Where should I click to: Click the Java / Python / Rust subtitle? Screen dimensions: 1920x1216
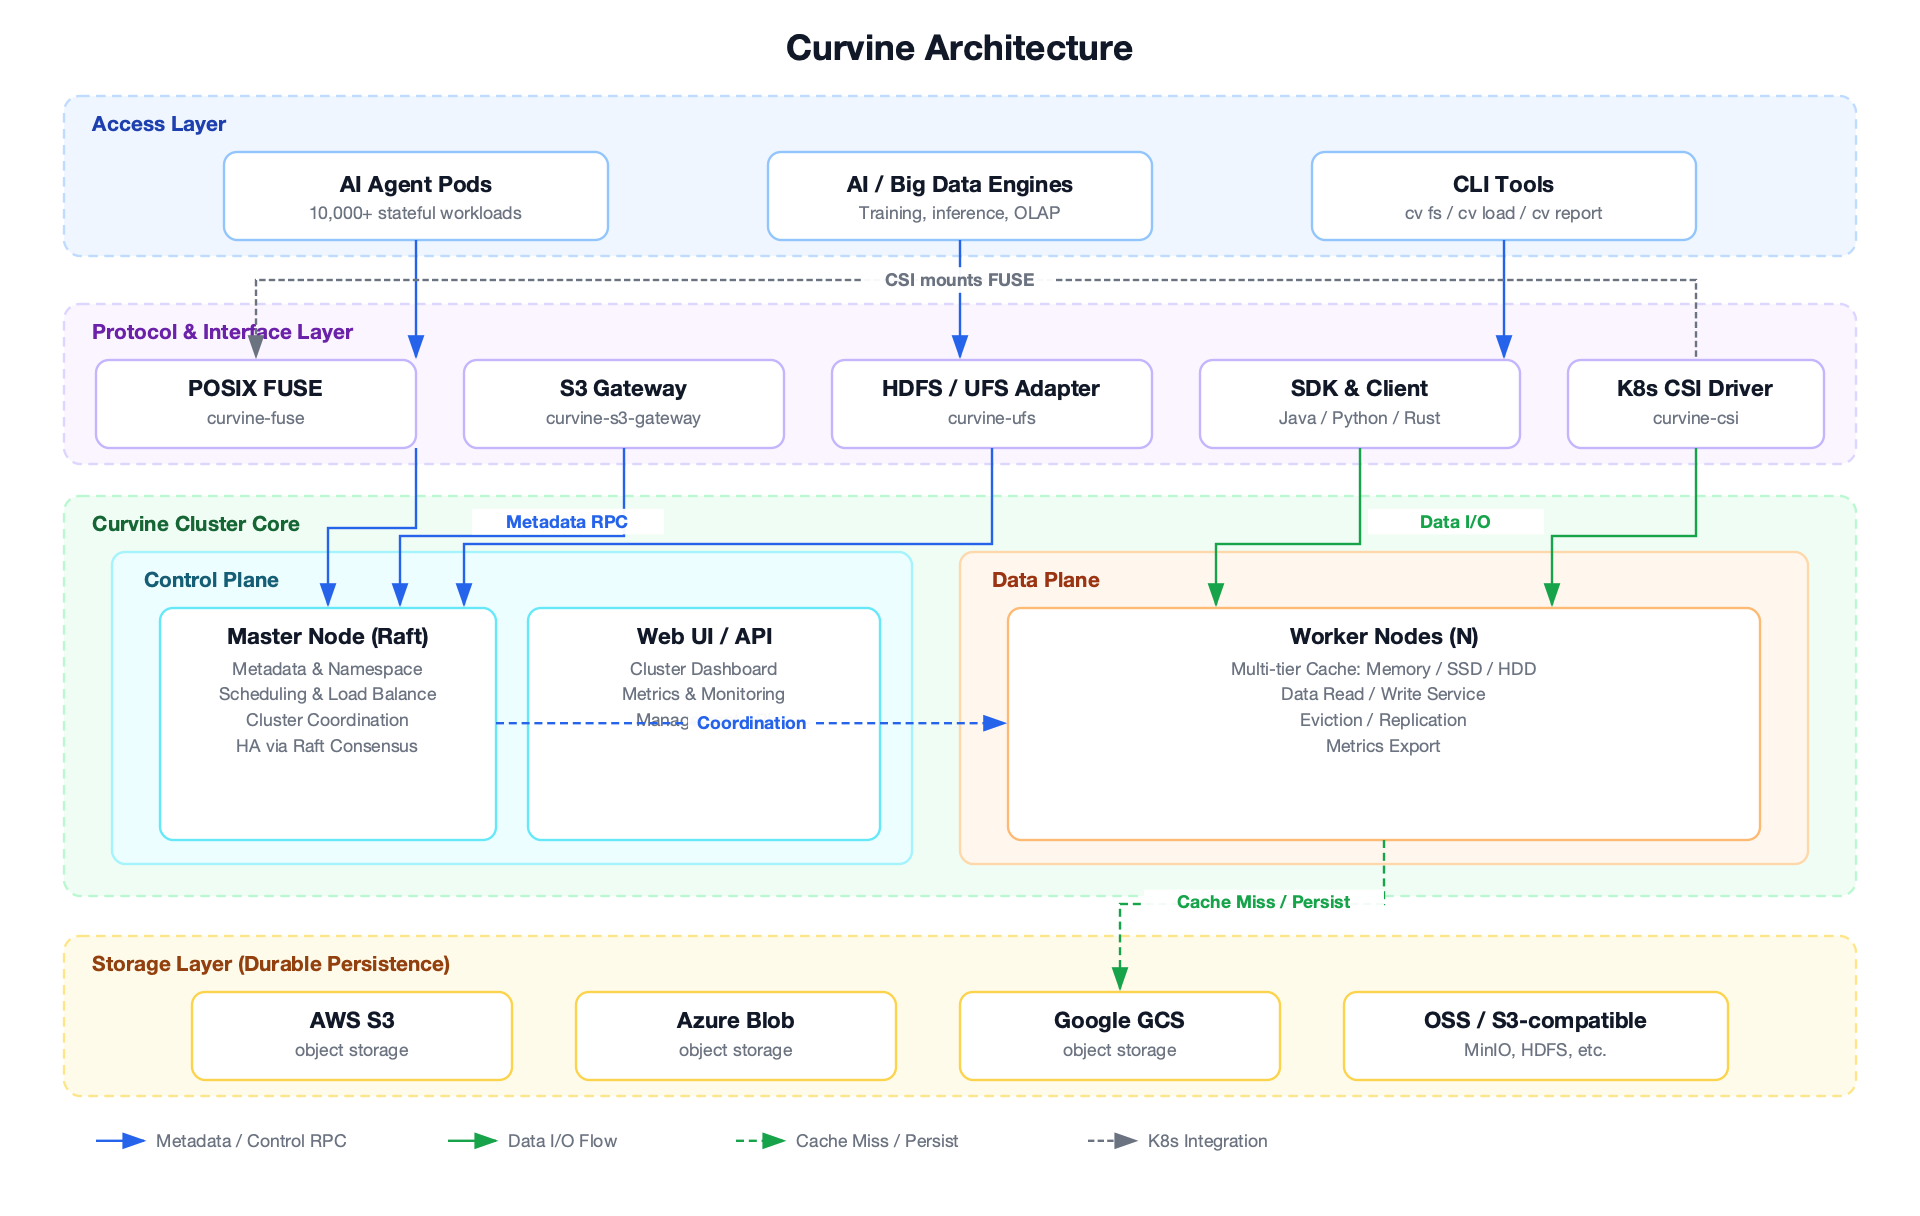point(1359,418)
